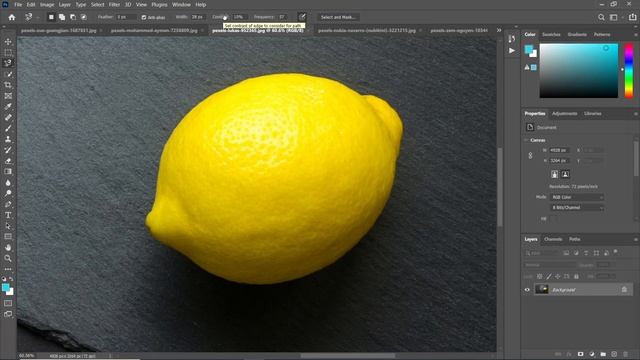640x360 pixels.
Task: Open the 8 Bits/Channel dropdown
Action: point(577,208)
